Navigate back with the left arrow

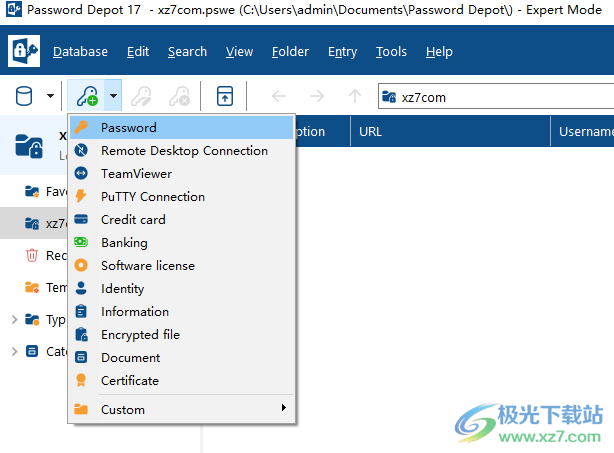[279, 96]
